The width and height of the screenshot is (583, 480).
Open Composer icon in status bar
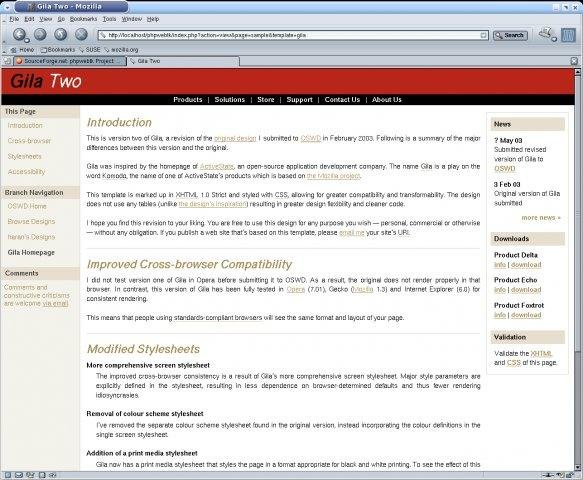coord(30,475)
